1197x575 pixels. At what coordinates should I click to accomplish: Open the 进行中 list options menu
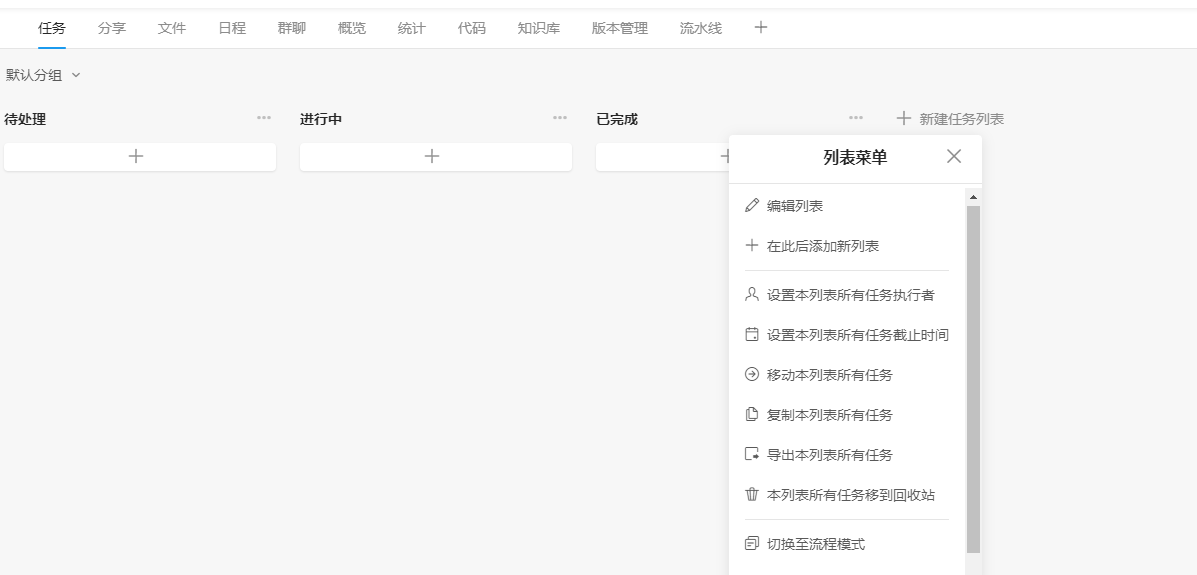[x=560, y=118]
